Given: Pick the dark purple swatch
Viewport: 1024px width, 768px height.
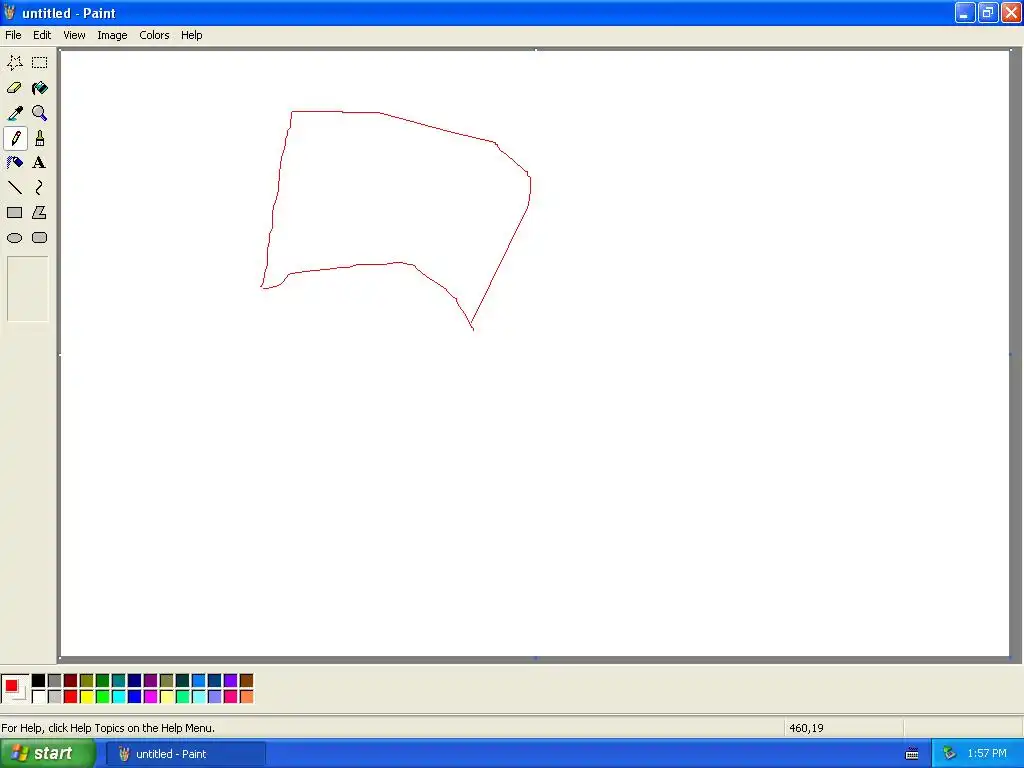Looking at the screenshot, I should coord(150,681).
